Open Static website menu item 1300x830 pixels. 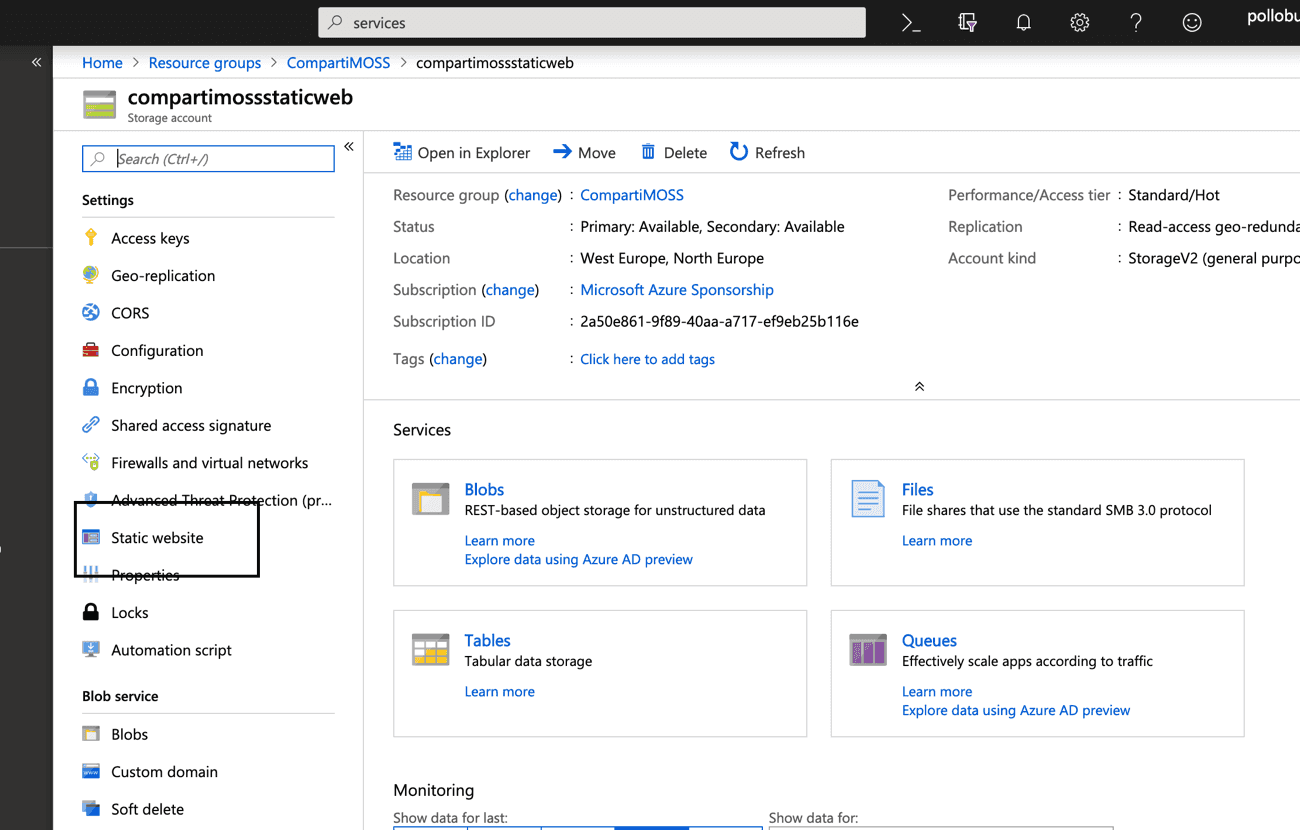click(157, 537)
